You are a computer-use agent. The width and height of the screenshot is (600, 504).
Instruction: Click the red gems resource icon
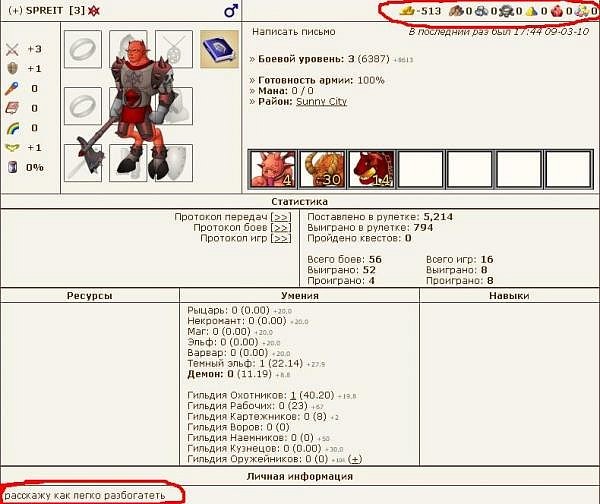click(557, 11)
